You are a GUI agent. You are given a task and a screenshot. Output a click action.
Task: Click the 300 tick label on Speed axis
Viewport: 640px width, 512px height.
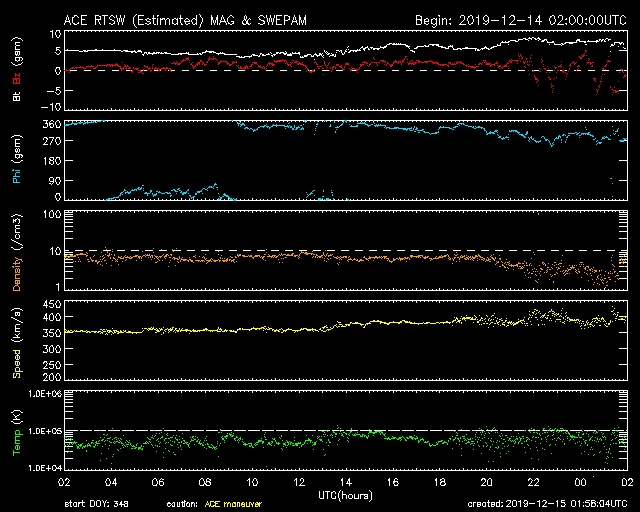52,349
